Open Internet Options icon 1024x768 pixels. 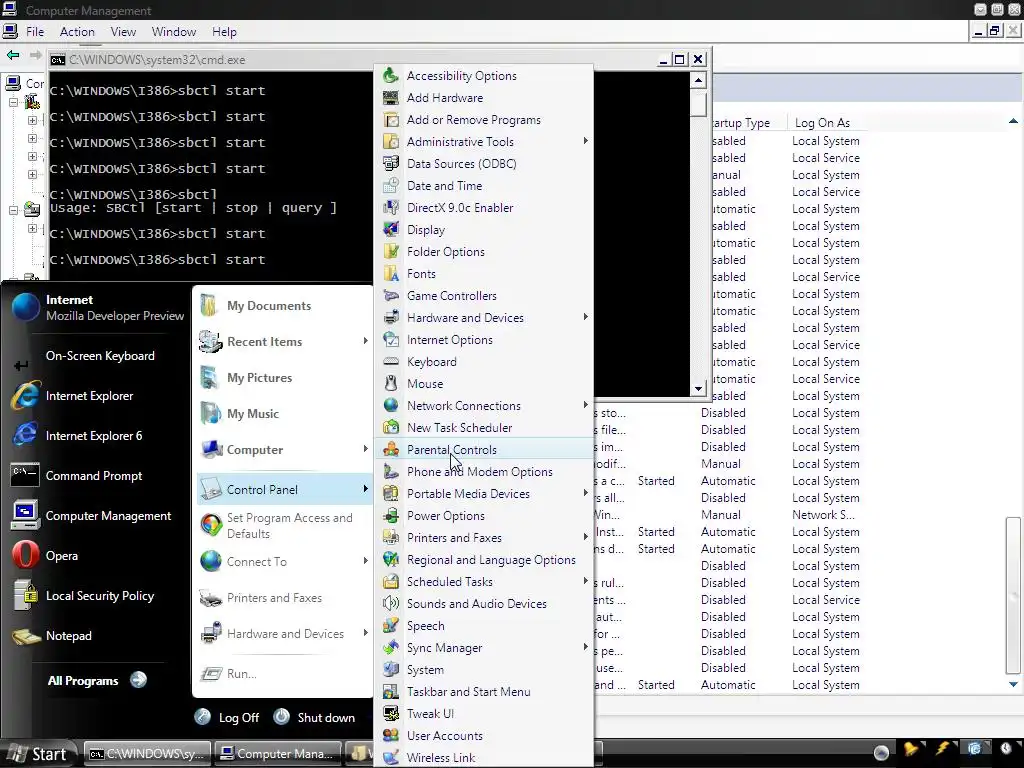391,340
